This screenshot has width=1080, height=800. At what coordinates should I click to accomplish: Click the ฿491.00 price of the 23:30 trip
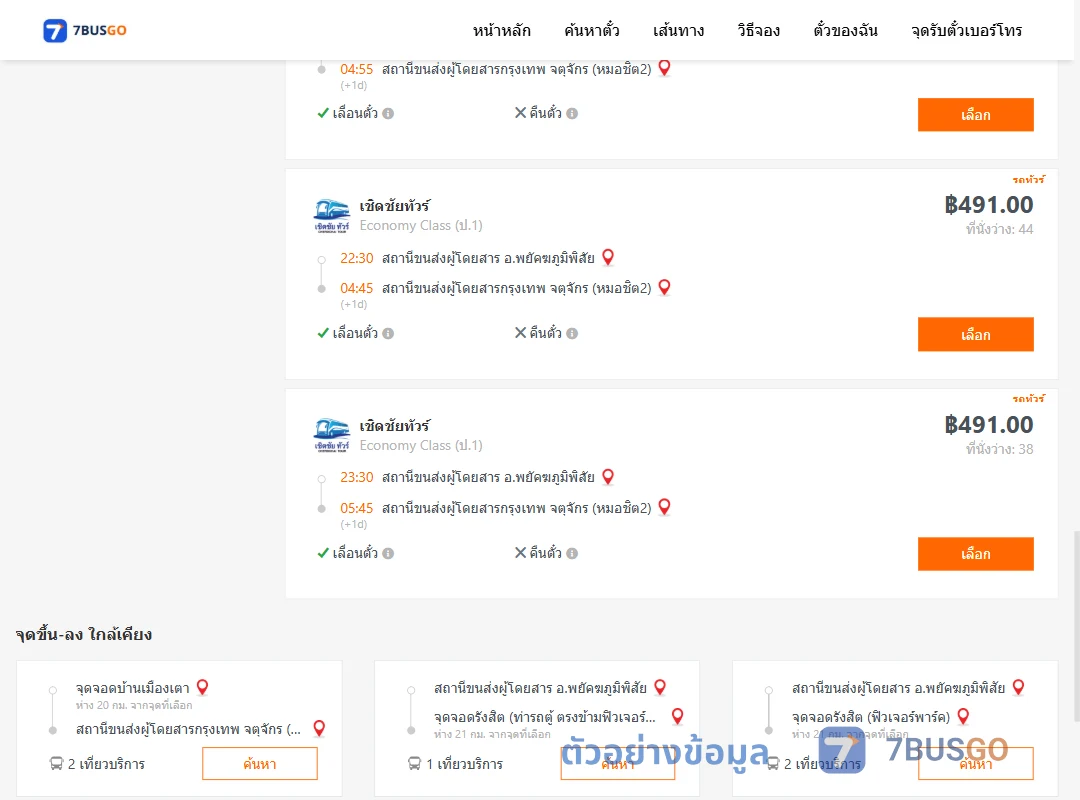[988, 424]
